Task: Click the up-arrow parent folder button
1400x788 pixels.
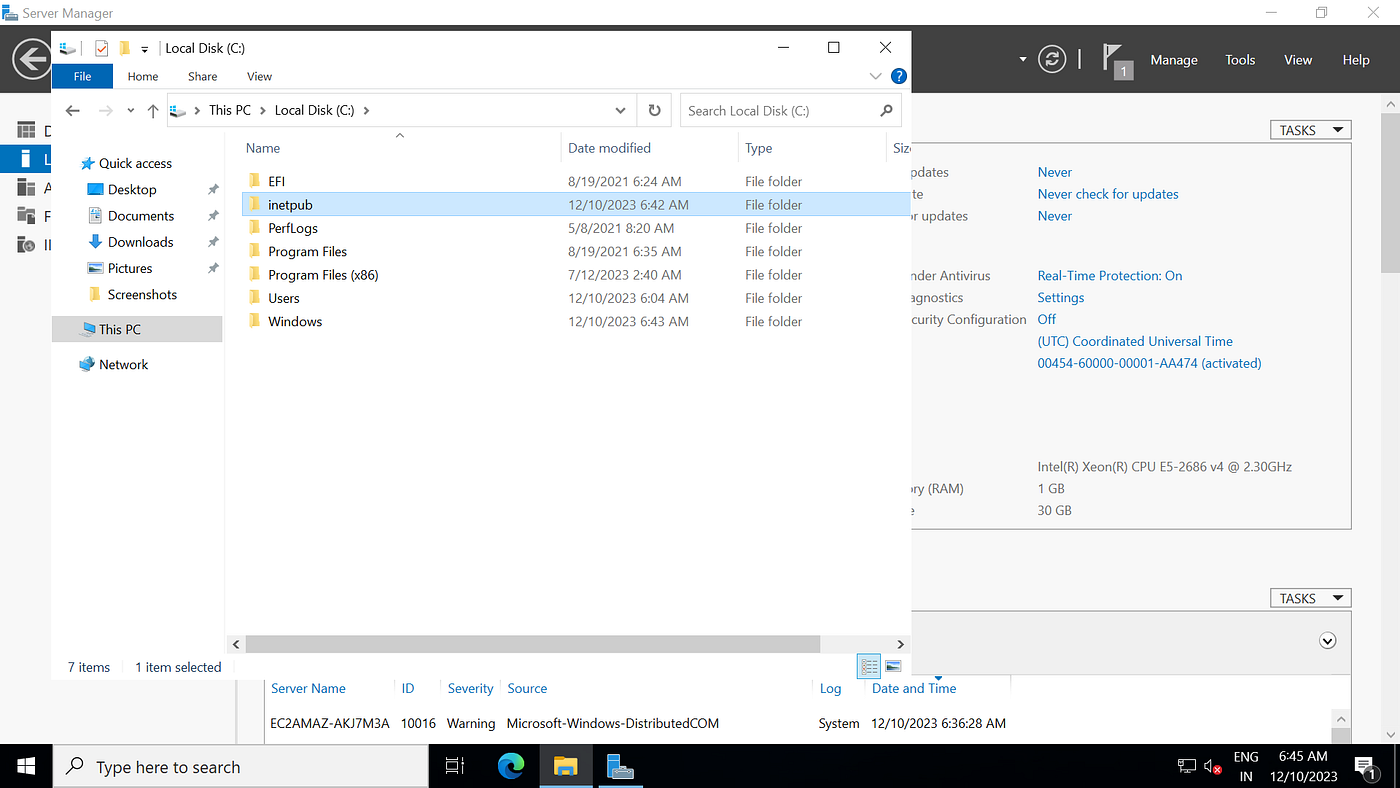Action: tap(153, 111)
